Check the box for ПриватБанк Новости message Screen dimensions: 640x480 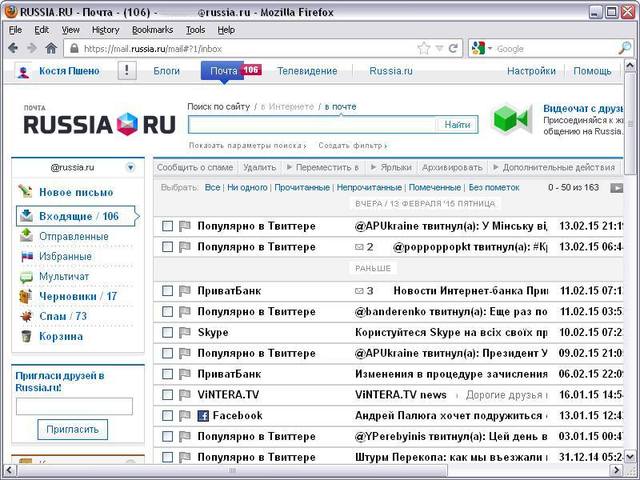168,291
